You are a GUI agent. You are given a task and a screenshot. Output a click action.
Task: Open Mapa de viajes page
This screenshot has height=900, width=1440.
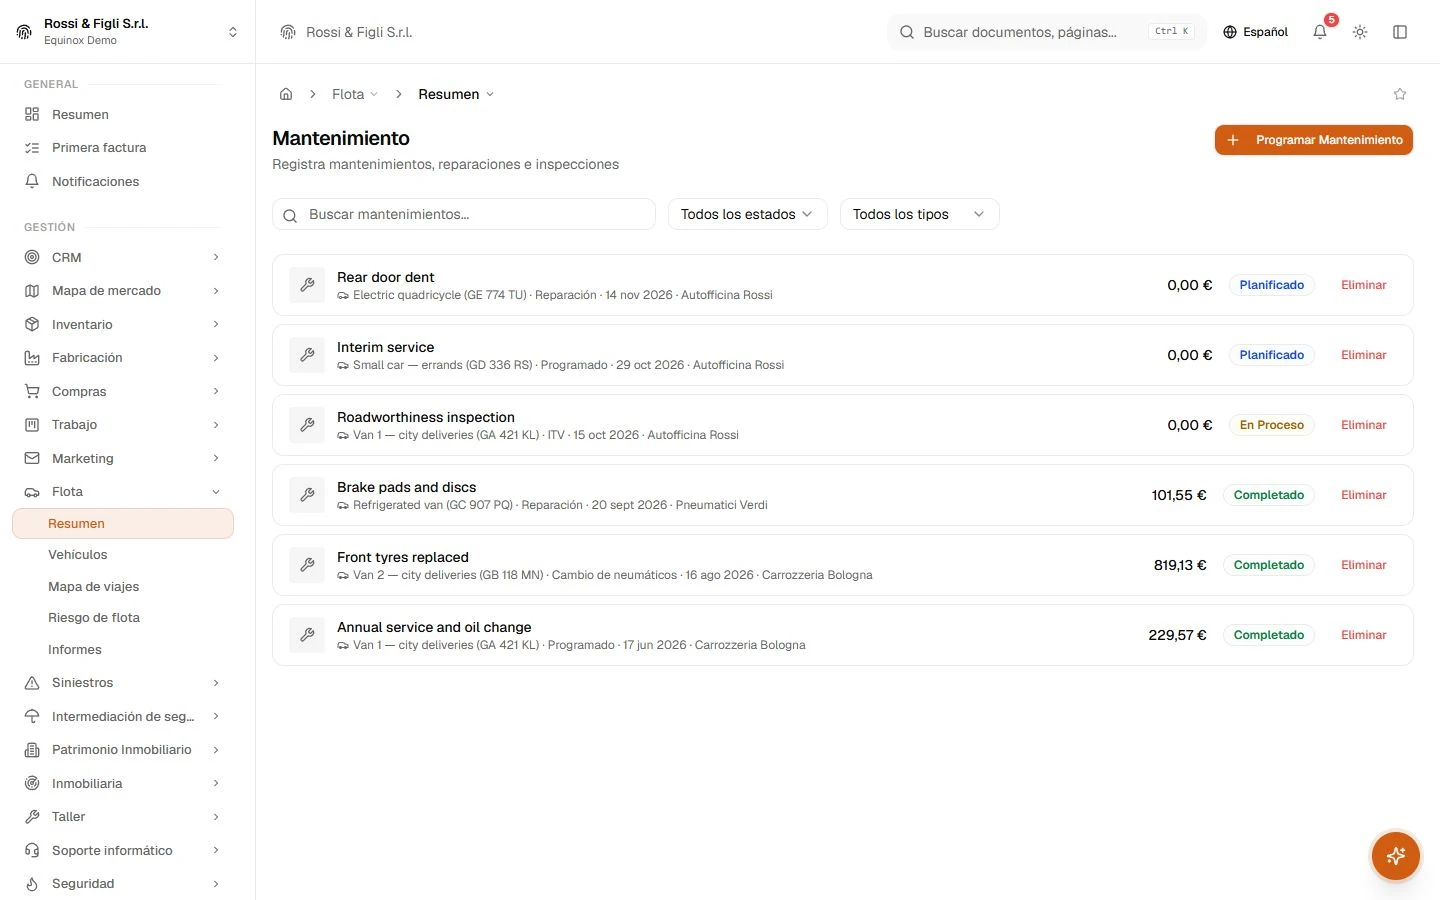(122, 587)
